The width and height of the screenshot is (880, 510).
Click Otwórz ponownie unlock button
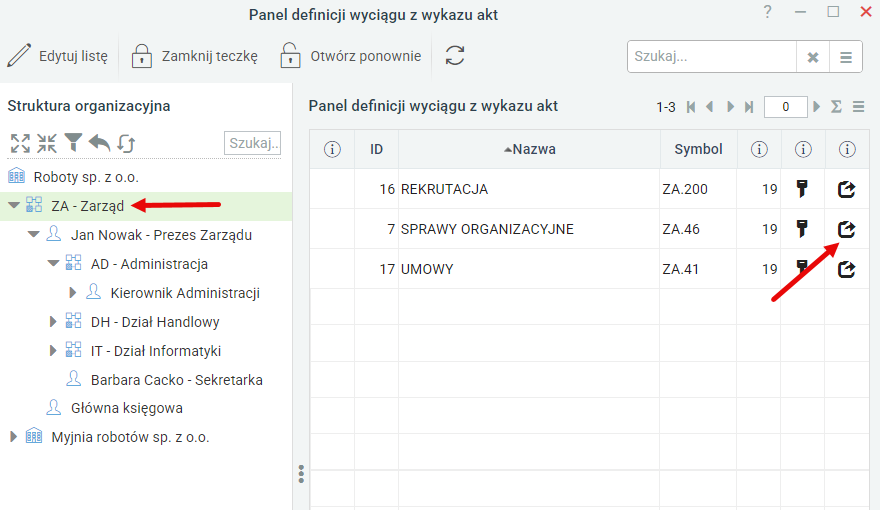350,56
